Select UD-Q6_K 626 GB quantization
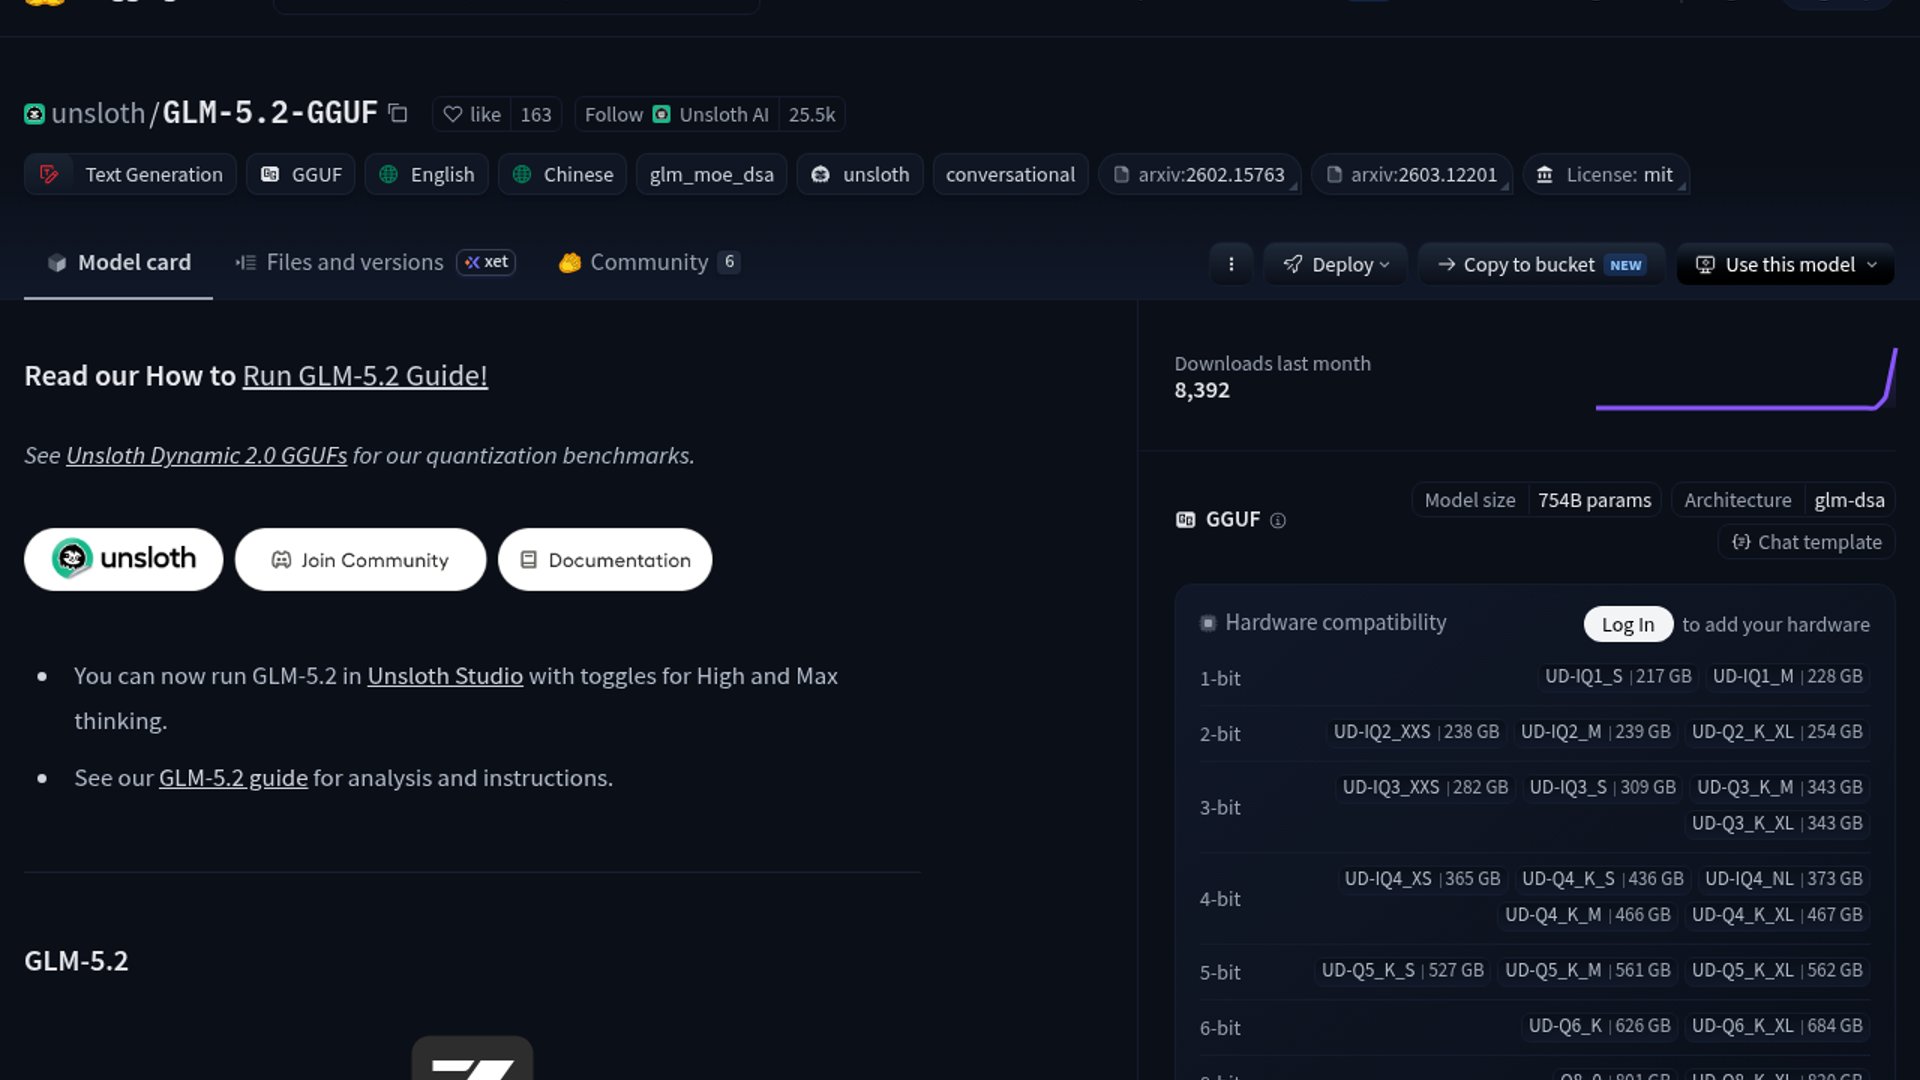The width and height of the screenshot is (1920, 1080). (x=1599, y=1026)
